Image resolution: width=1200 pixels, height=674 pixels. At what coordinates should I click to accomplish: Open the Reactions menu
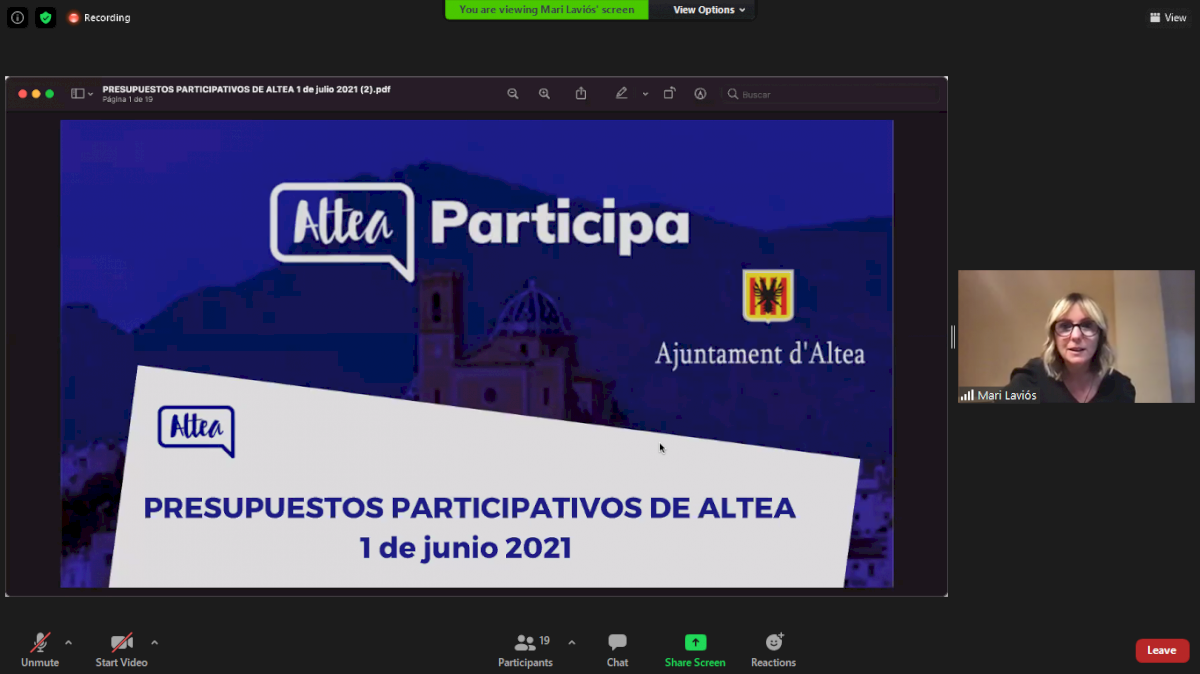[x=773, y=649]
